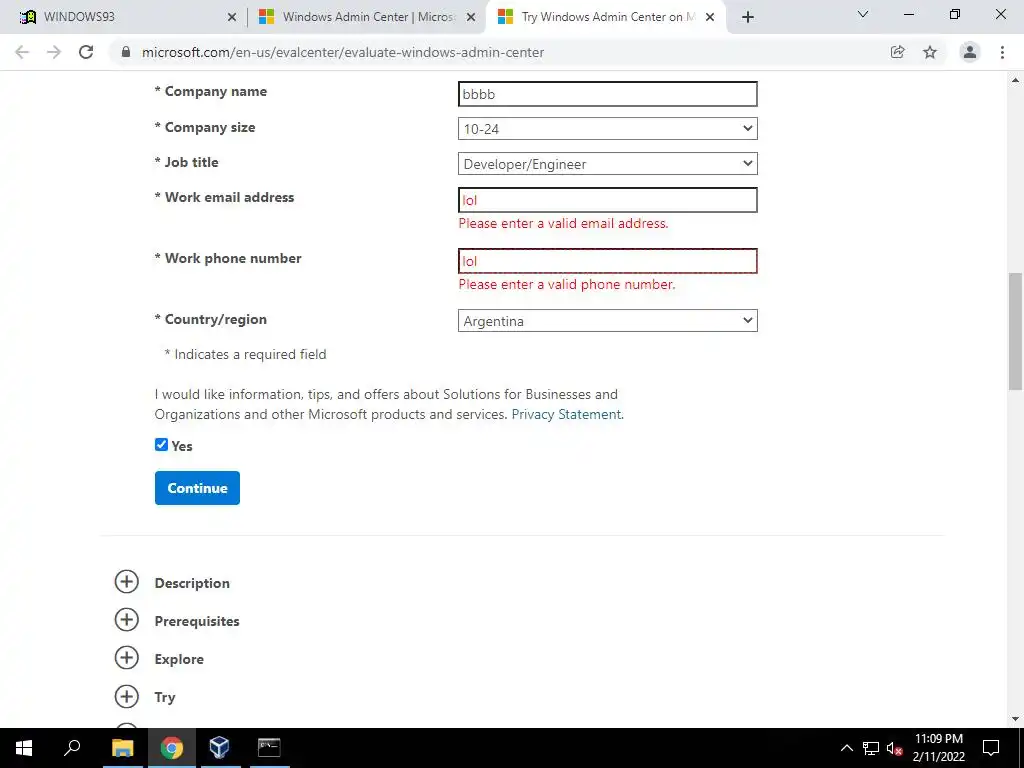The height and width of the screenshot is (768, 1024).
Task: Close the Windows Admin Center | Microsoft tab
Action: pyautogui.click(x=471, y=17)
